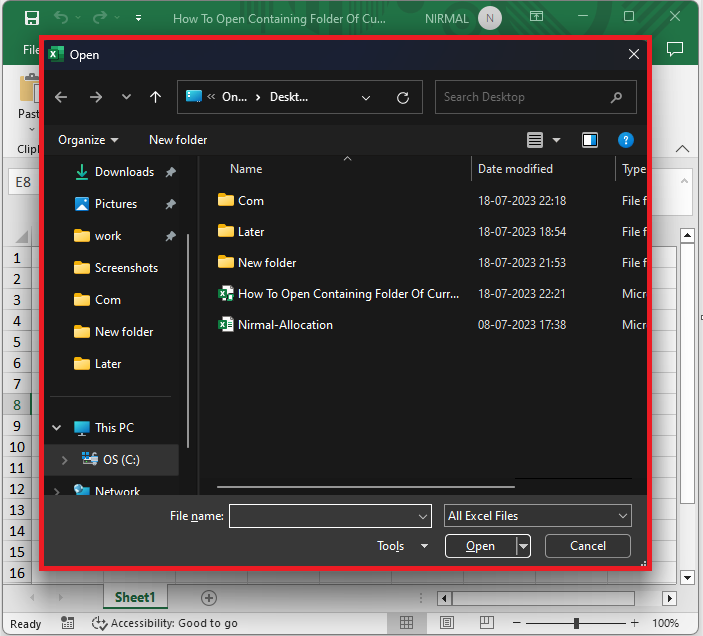The image size is (703, 636).
Task: Select Downloads in navigation pane
Action: [124, 172]
